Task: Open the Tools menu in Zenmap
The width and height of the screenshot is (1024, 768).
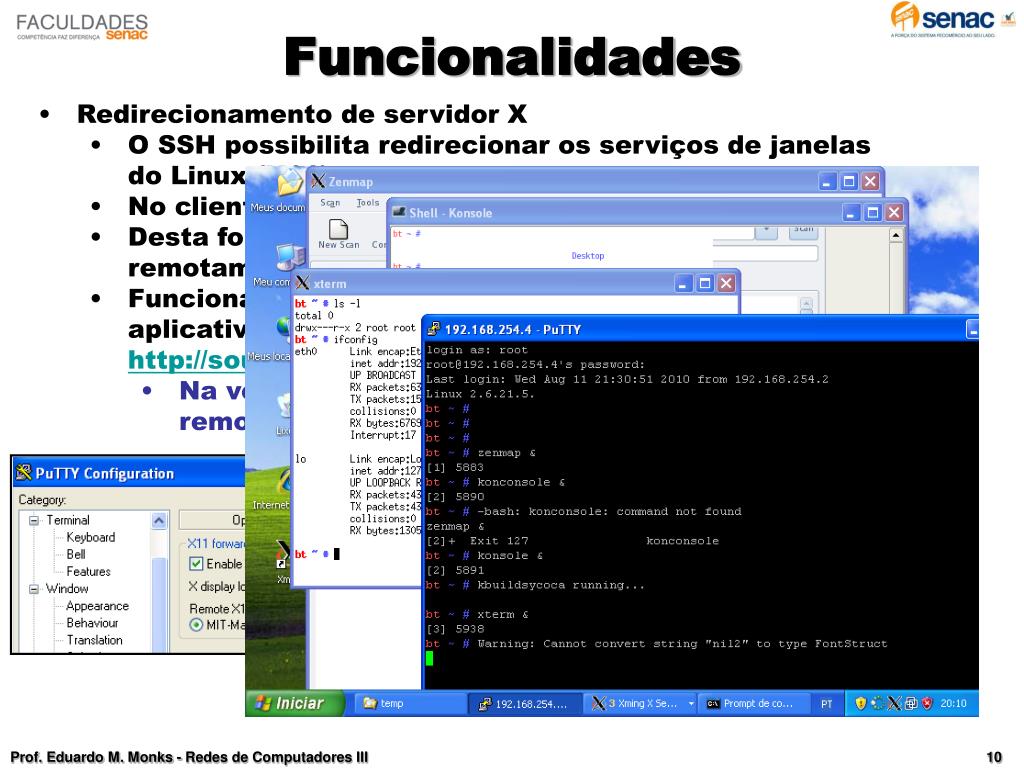Action: (368, 202)
